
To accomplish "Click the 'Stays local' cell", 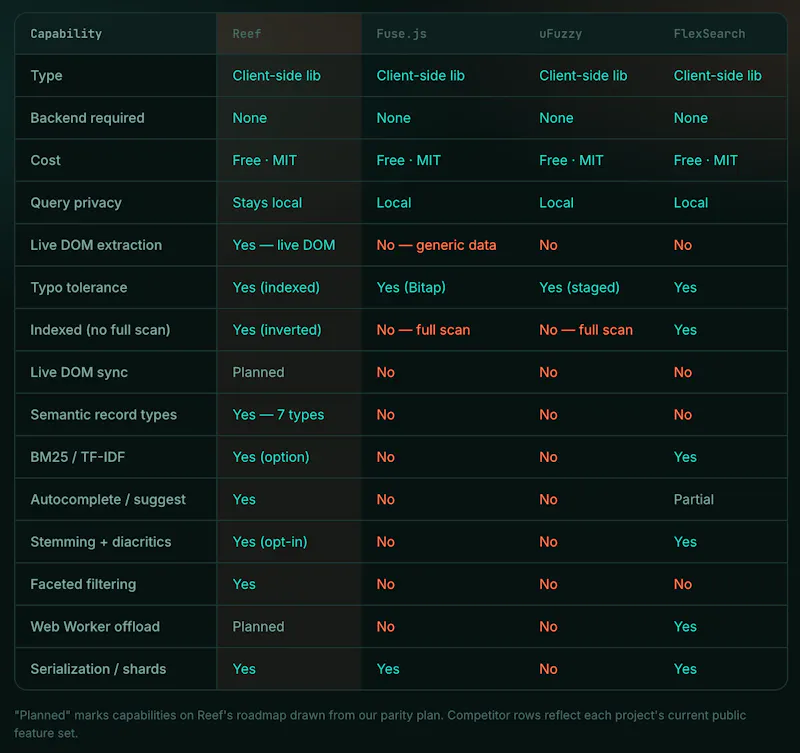I will 267,203.
